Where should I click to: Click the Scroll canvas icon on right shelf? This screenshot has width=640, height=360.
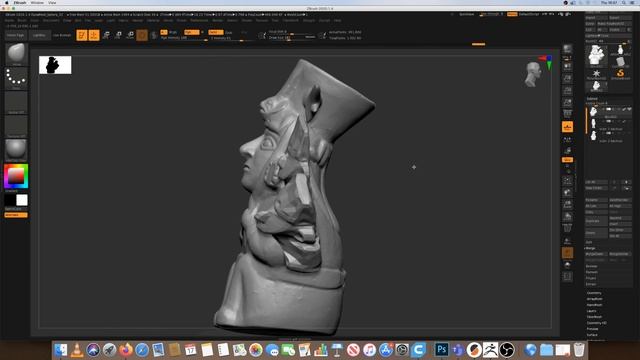567,66
